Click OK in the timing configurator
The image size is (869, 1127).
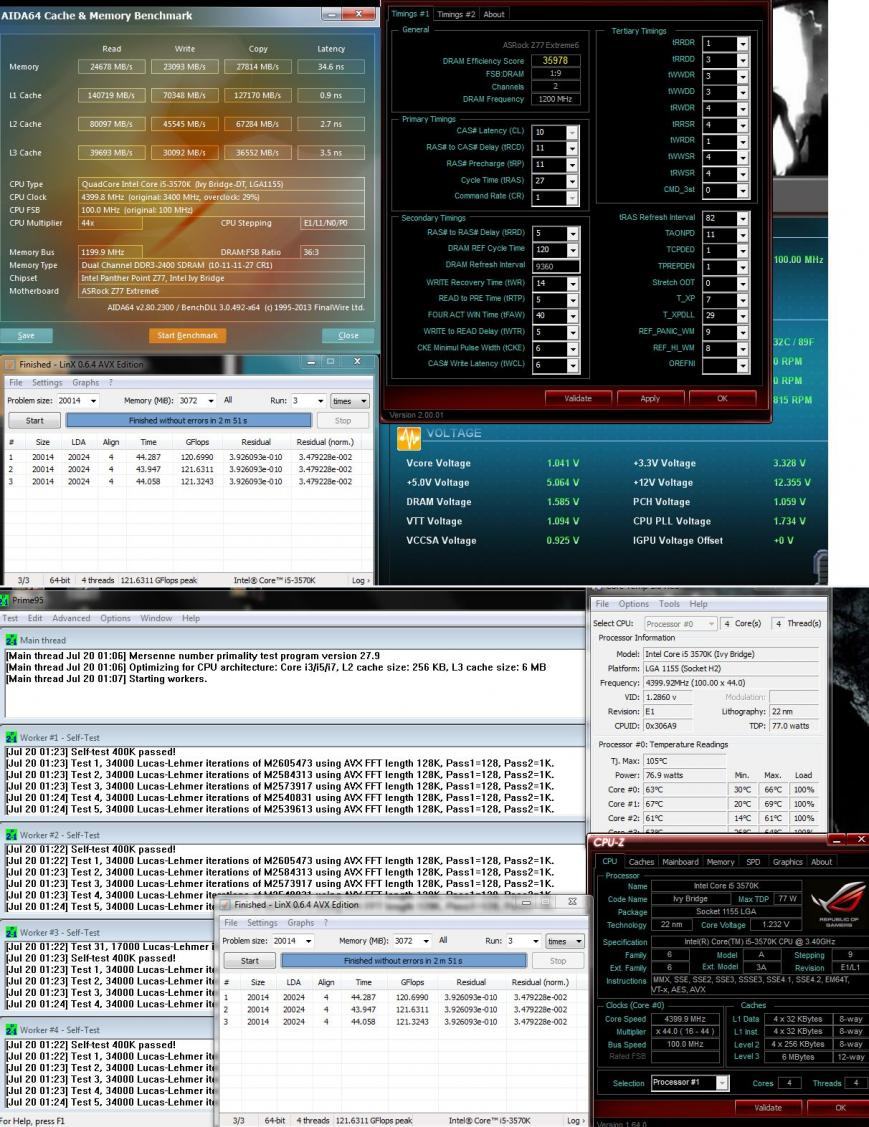[722, 398]
